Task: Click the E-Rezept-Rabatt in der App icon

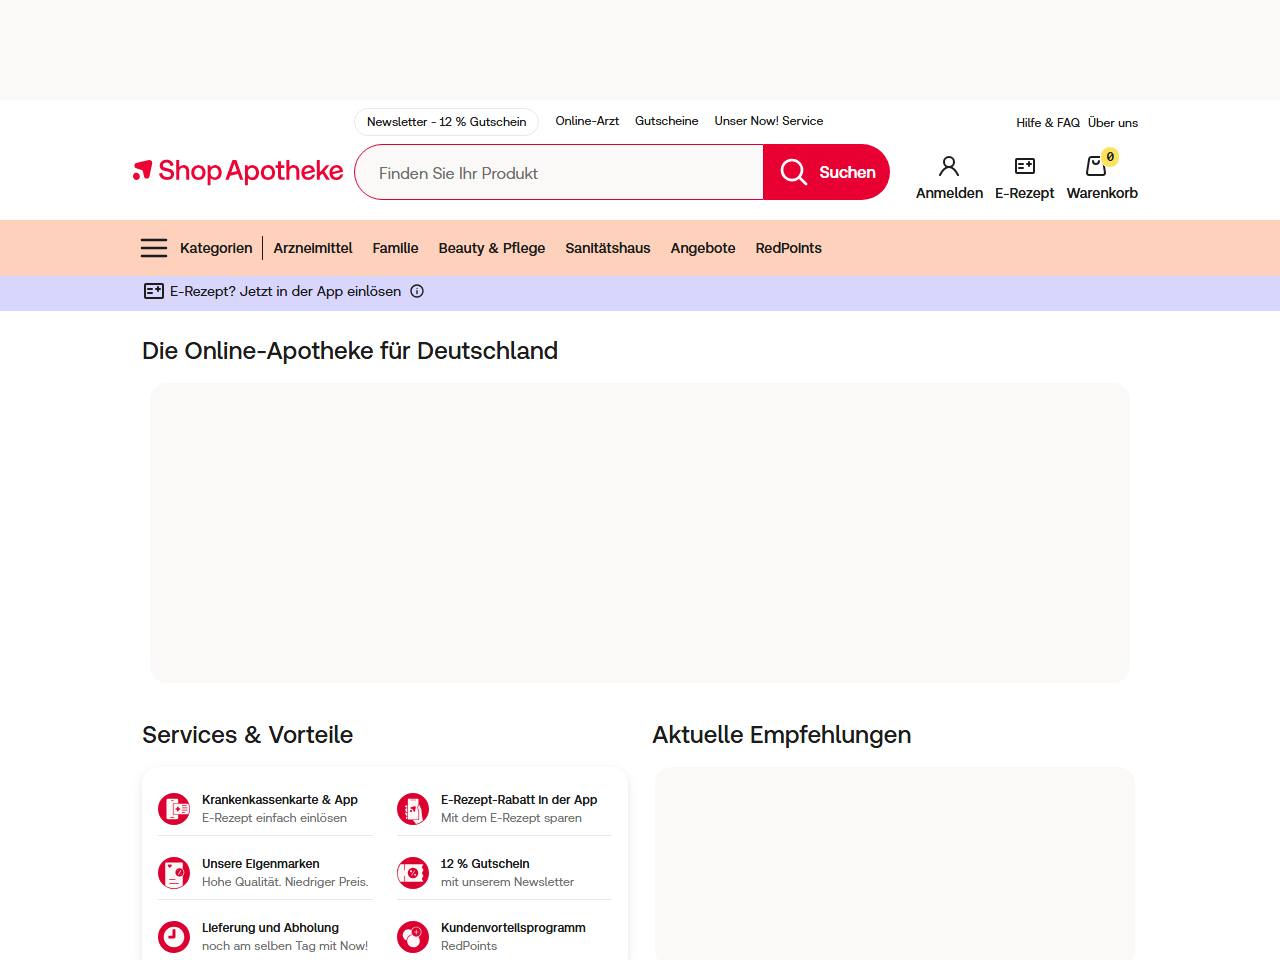Action: point(413,809)
